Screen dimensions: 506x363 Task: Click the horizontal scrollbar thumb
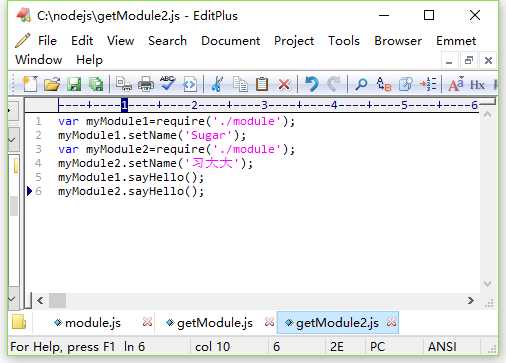point(57,300)
